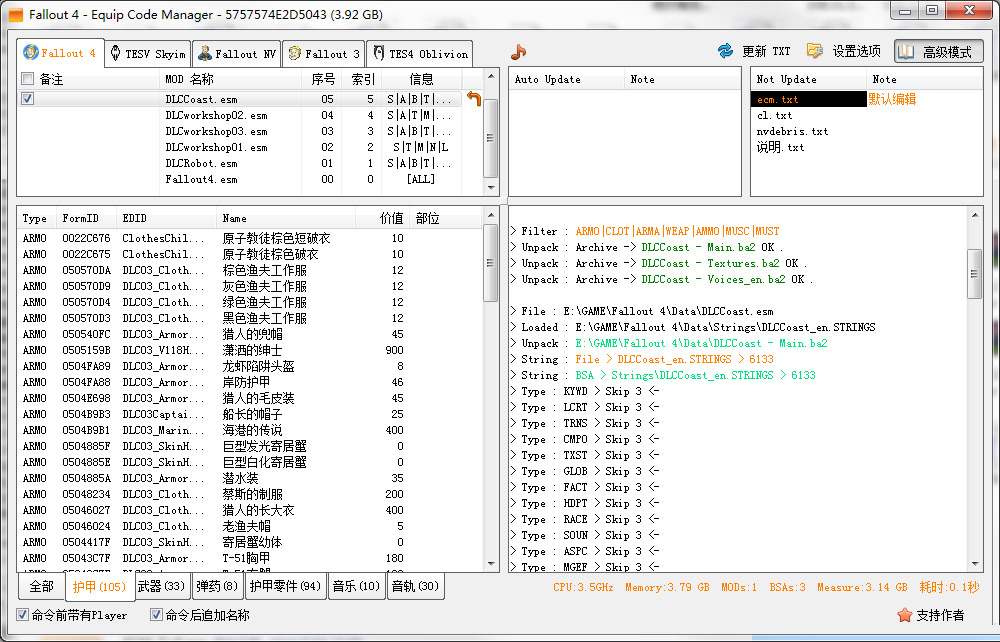Select item 禁斯的制服 row

(250, 493)
